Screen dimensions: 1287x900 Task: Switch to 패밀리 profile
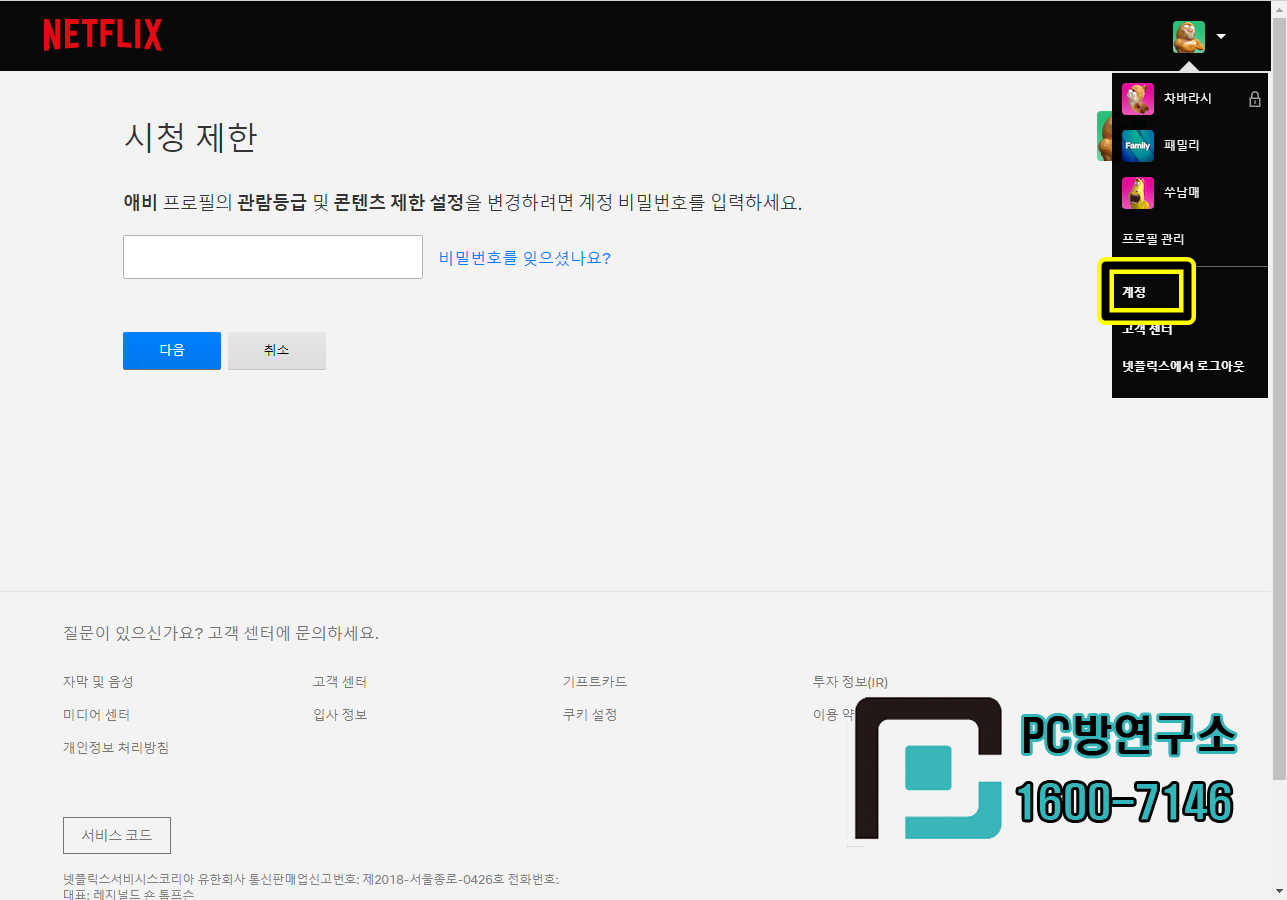[x=1181, y=146]
